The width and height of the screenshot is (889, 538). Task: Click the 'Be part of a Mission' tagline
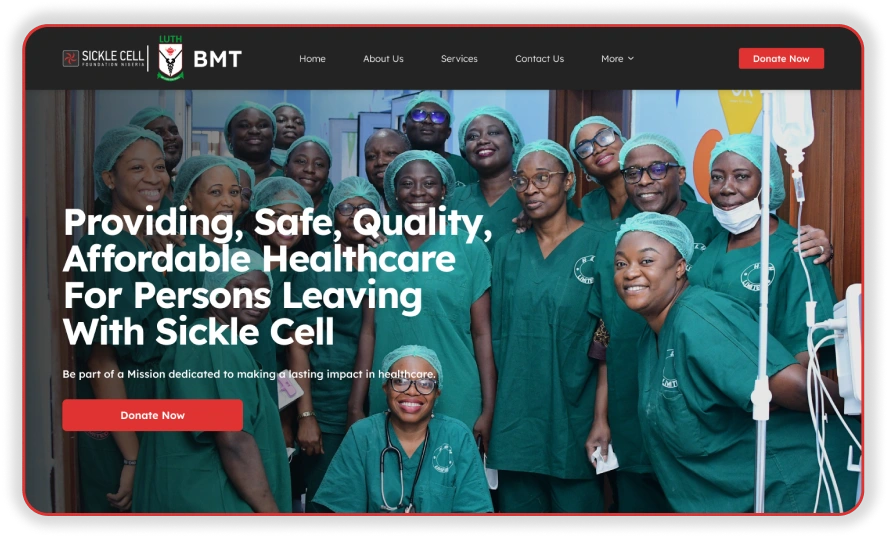click(x=249, y=374)
